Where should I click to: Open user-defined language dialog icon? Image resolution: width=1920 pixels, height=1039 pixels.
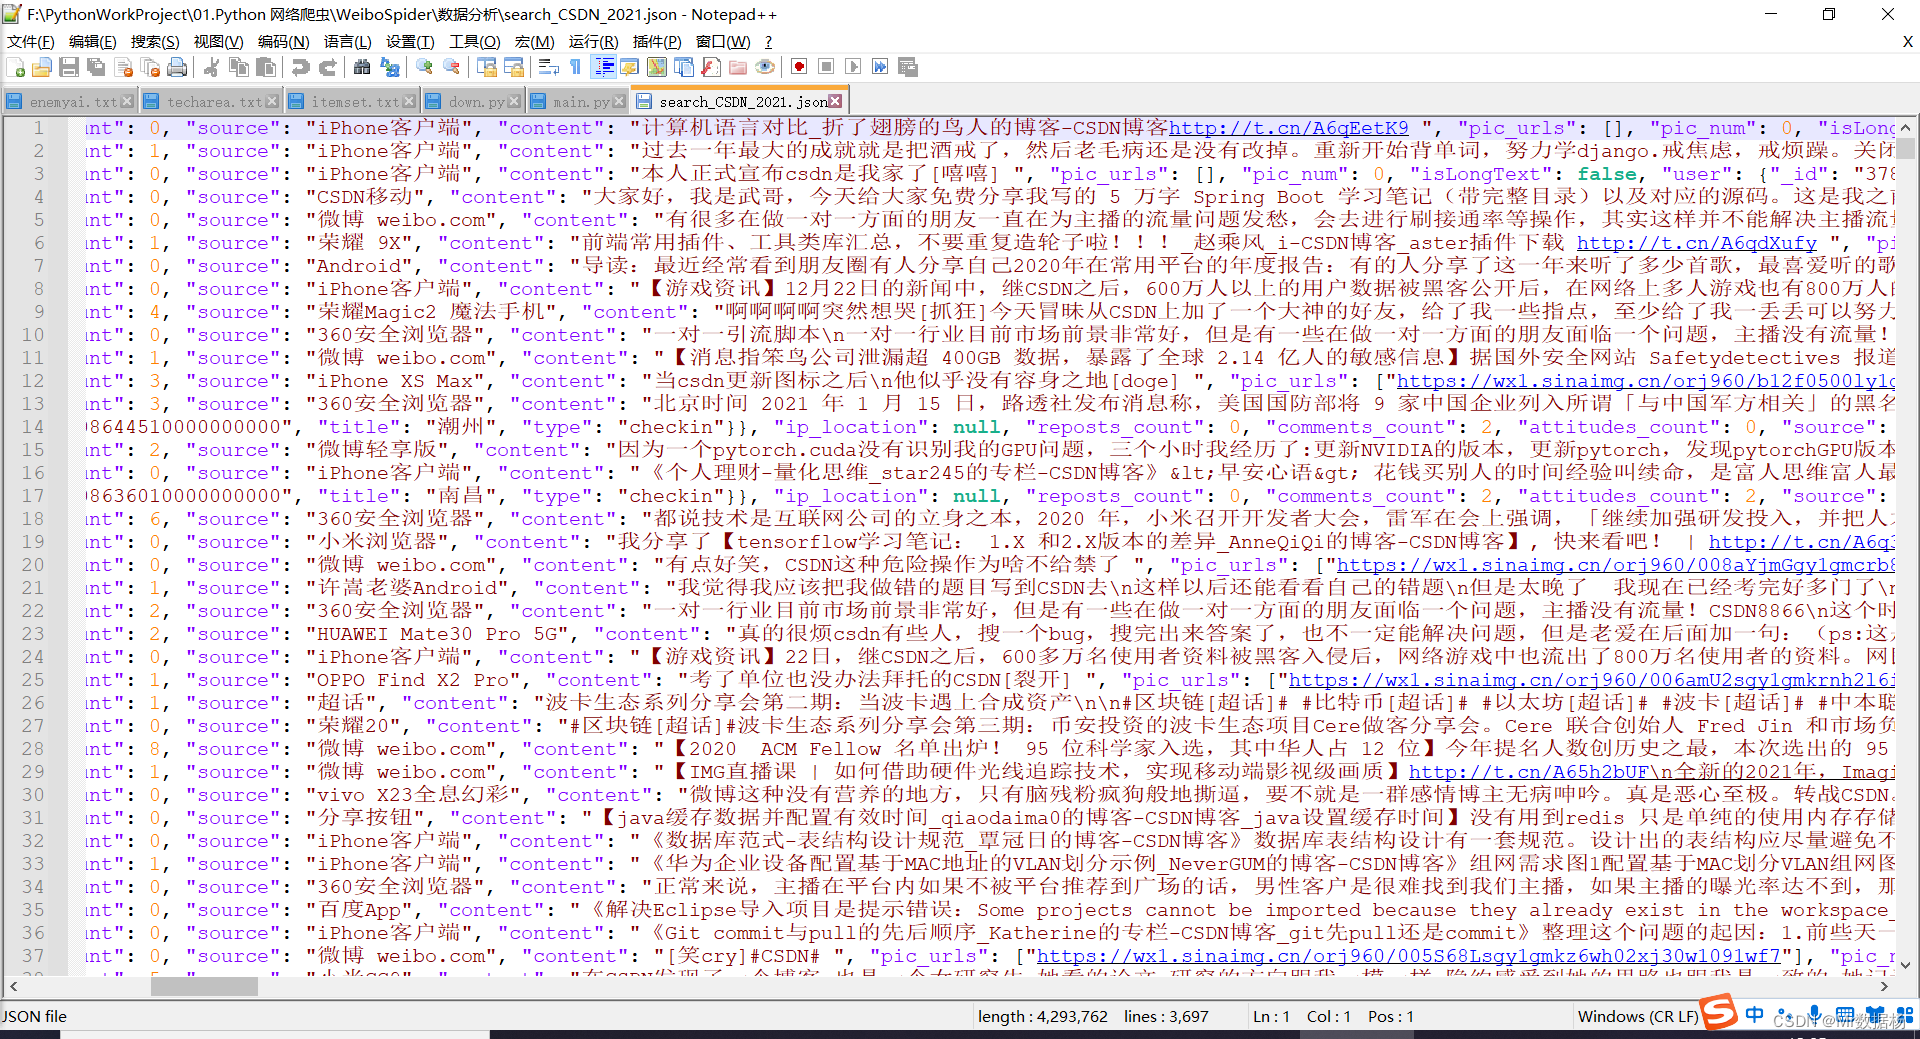coord(630,67)
